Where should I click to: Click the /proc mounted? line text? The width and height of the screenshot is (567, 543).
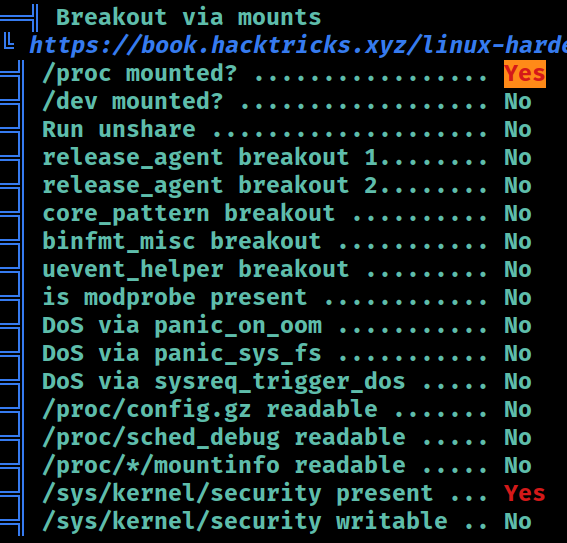pyautogui.click(x=140, y=74)
